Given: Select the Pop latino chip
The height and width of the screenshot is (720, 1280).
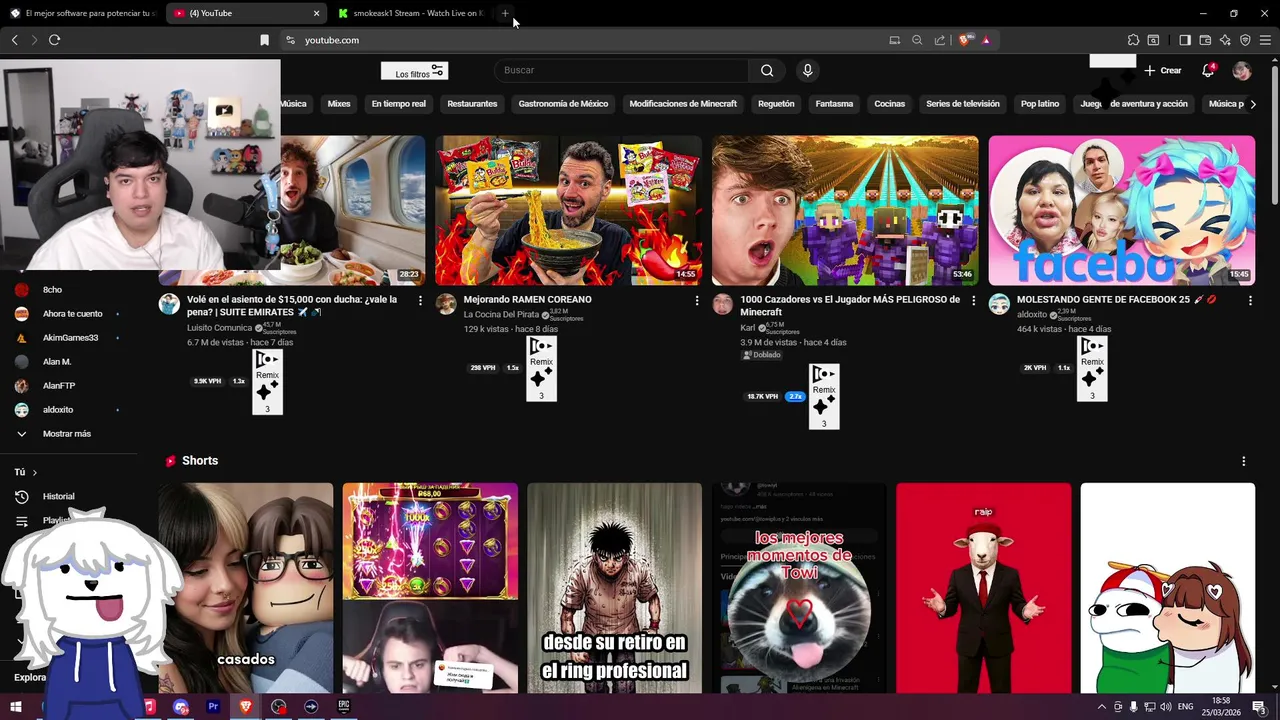Looking at the screenshot, I should pos(1040,104).
